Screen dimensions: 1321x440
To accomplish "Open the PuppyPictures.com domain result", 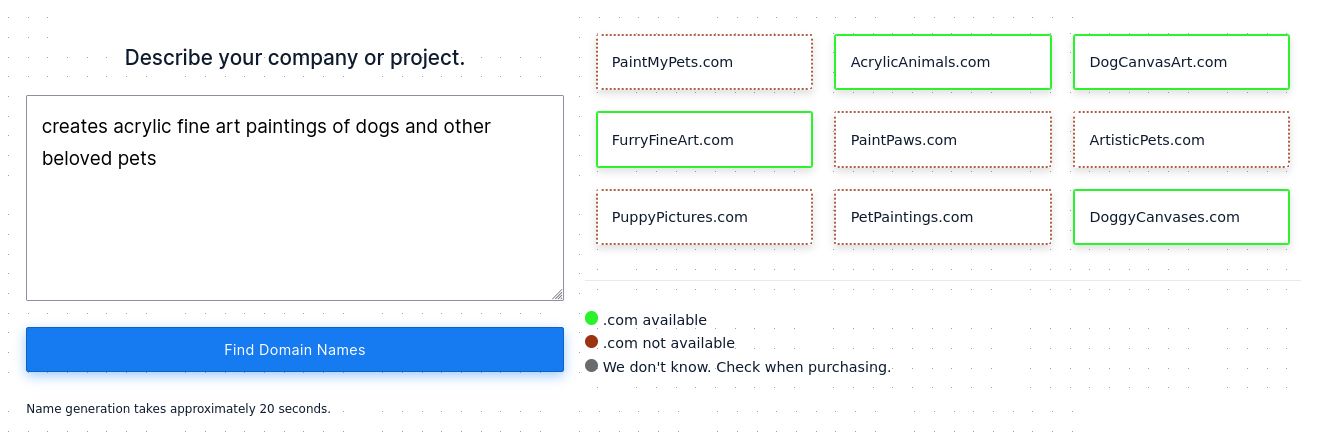I will coord(704,217).
